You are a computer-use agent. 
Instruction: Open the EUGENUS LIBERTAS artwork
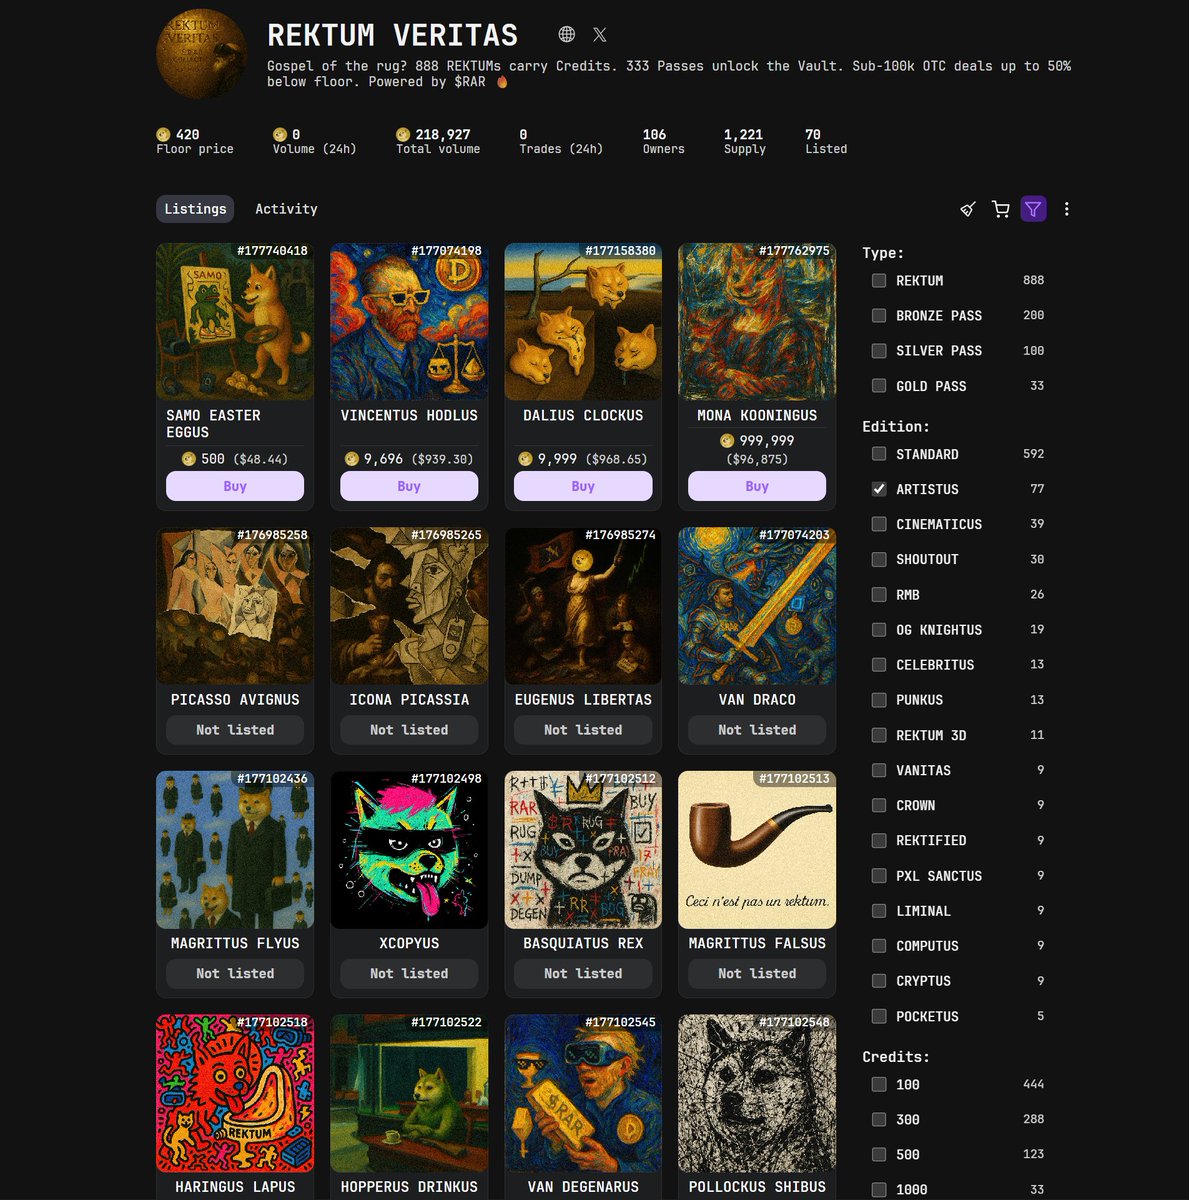coord(583,606)
